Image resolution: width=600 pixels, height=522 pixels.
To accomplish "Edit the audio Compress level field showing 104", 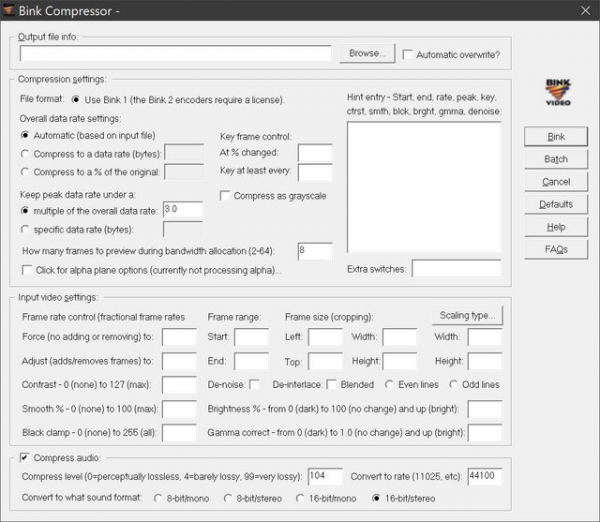I will [325, 476].
